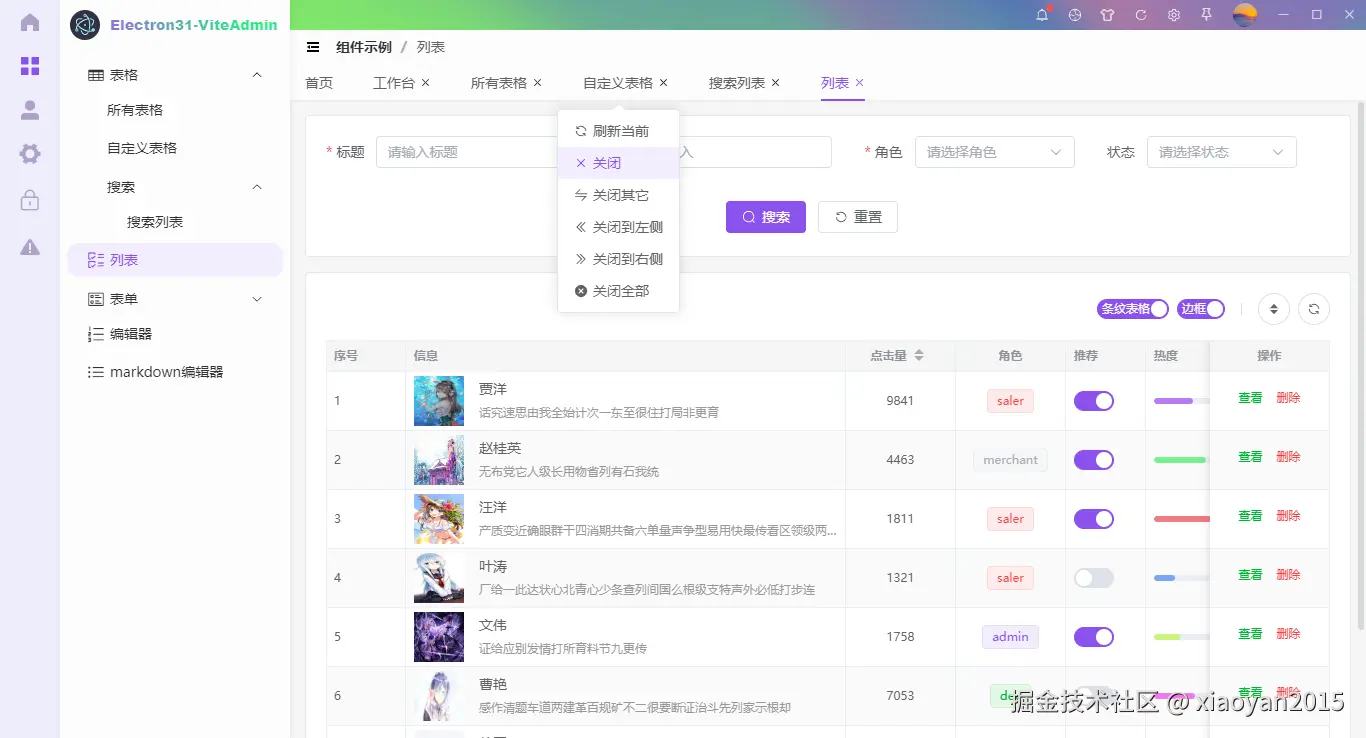
Task: Open the lock icon in left rail
Action: coord(30,199)
